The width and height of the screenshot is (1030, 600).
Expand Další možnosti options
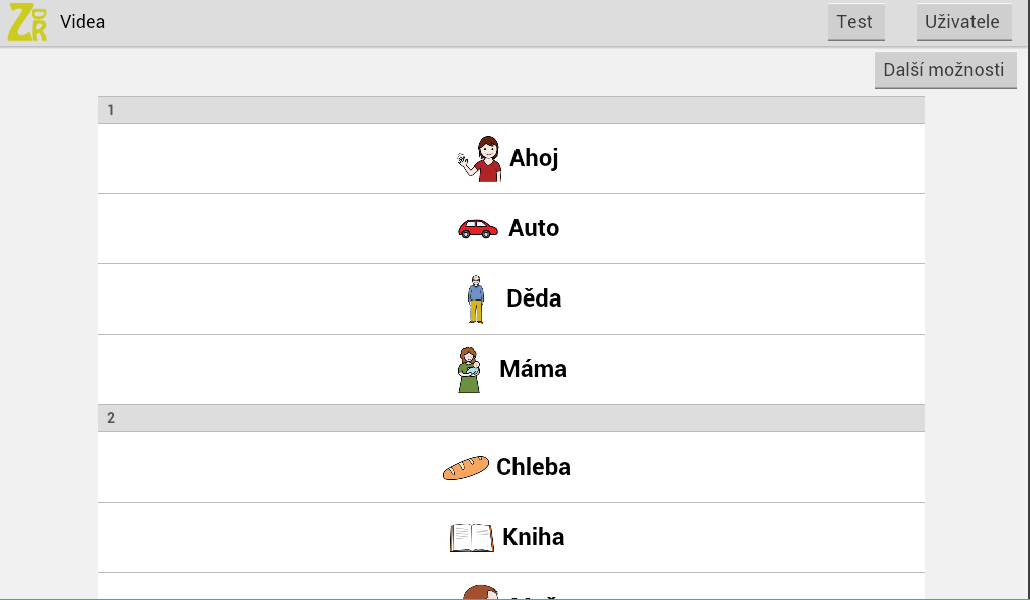(945, 70)
